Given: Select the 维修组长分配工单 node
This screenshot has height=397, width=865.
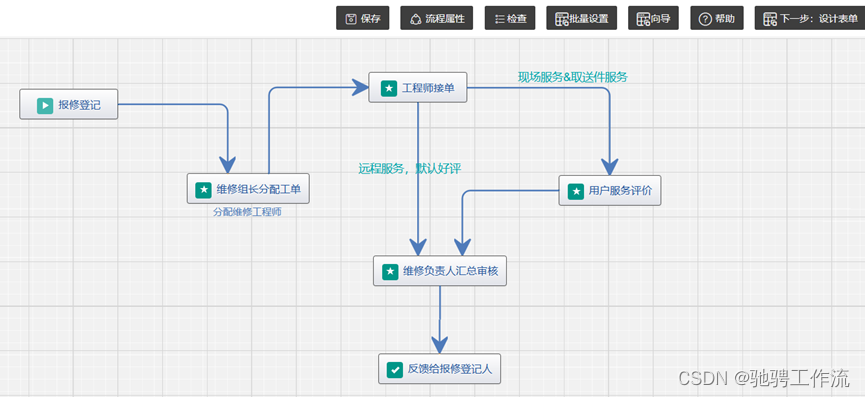Looking at the screenshot, I should pyautogui.click(x=248, y=189).
